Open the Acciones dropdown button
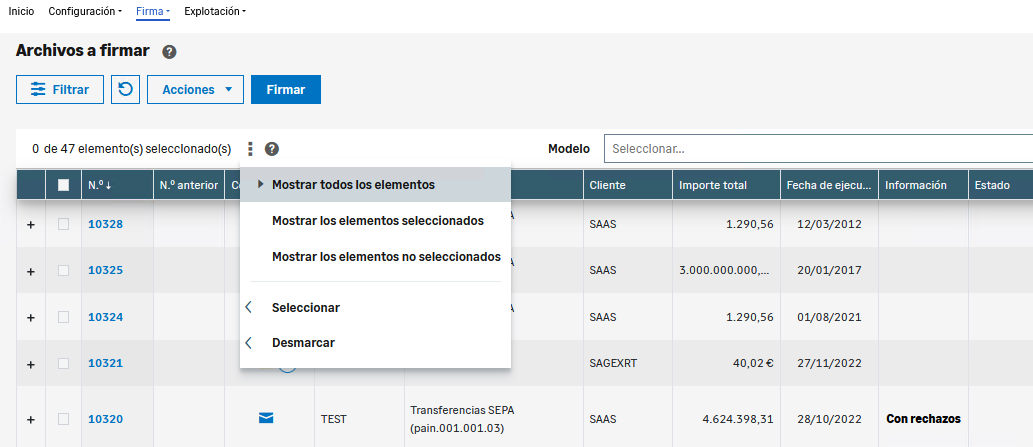 coord(196,89)
